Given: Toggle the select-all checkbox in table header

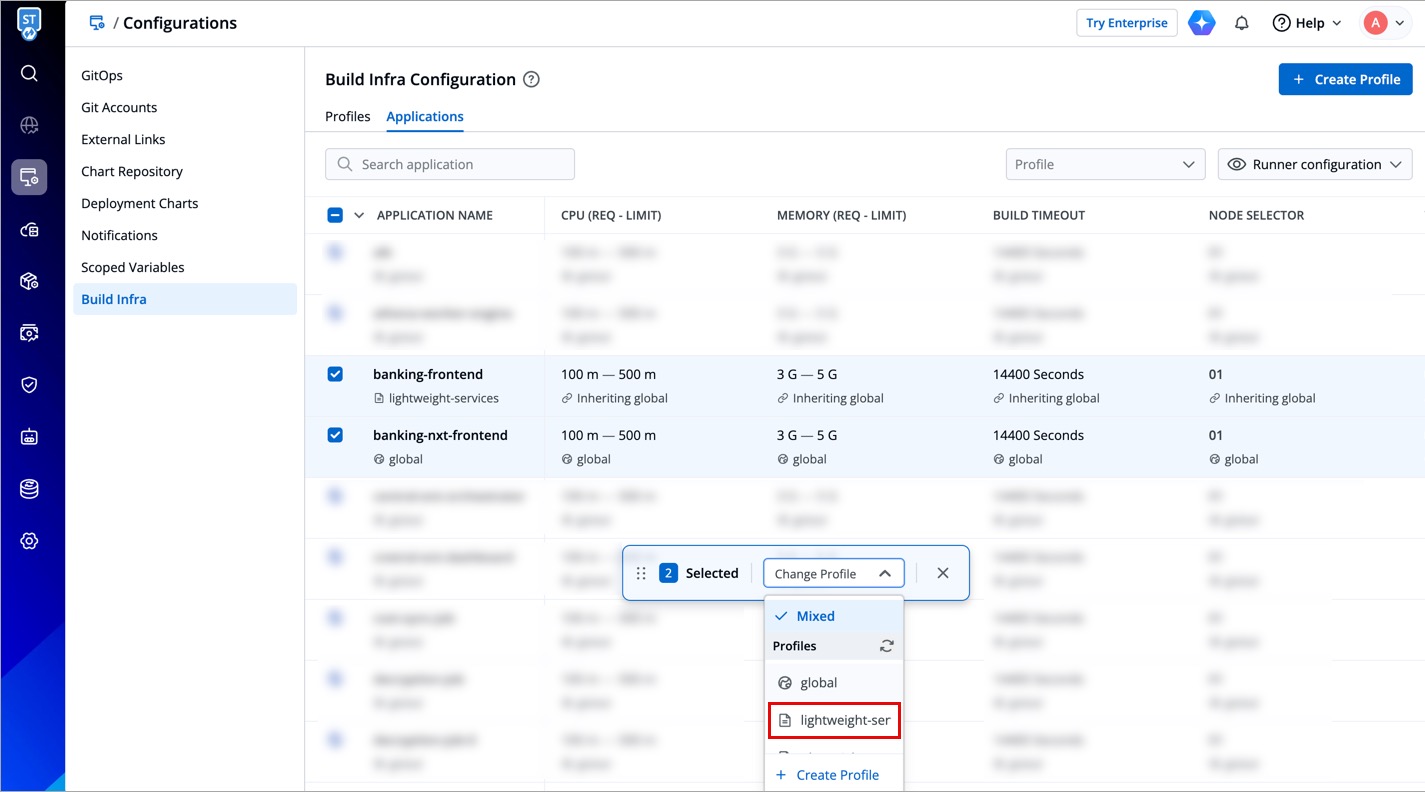Looking at the screenshot, I should 335,215.
